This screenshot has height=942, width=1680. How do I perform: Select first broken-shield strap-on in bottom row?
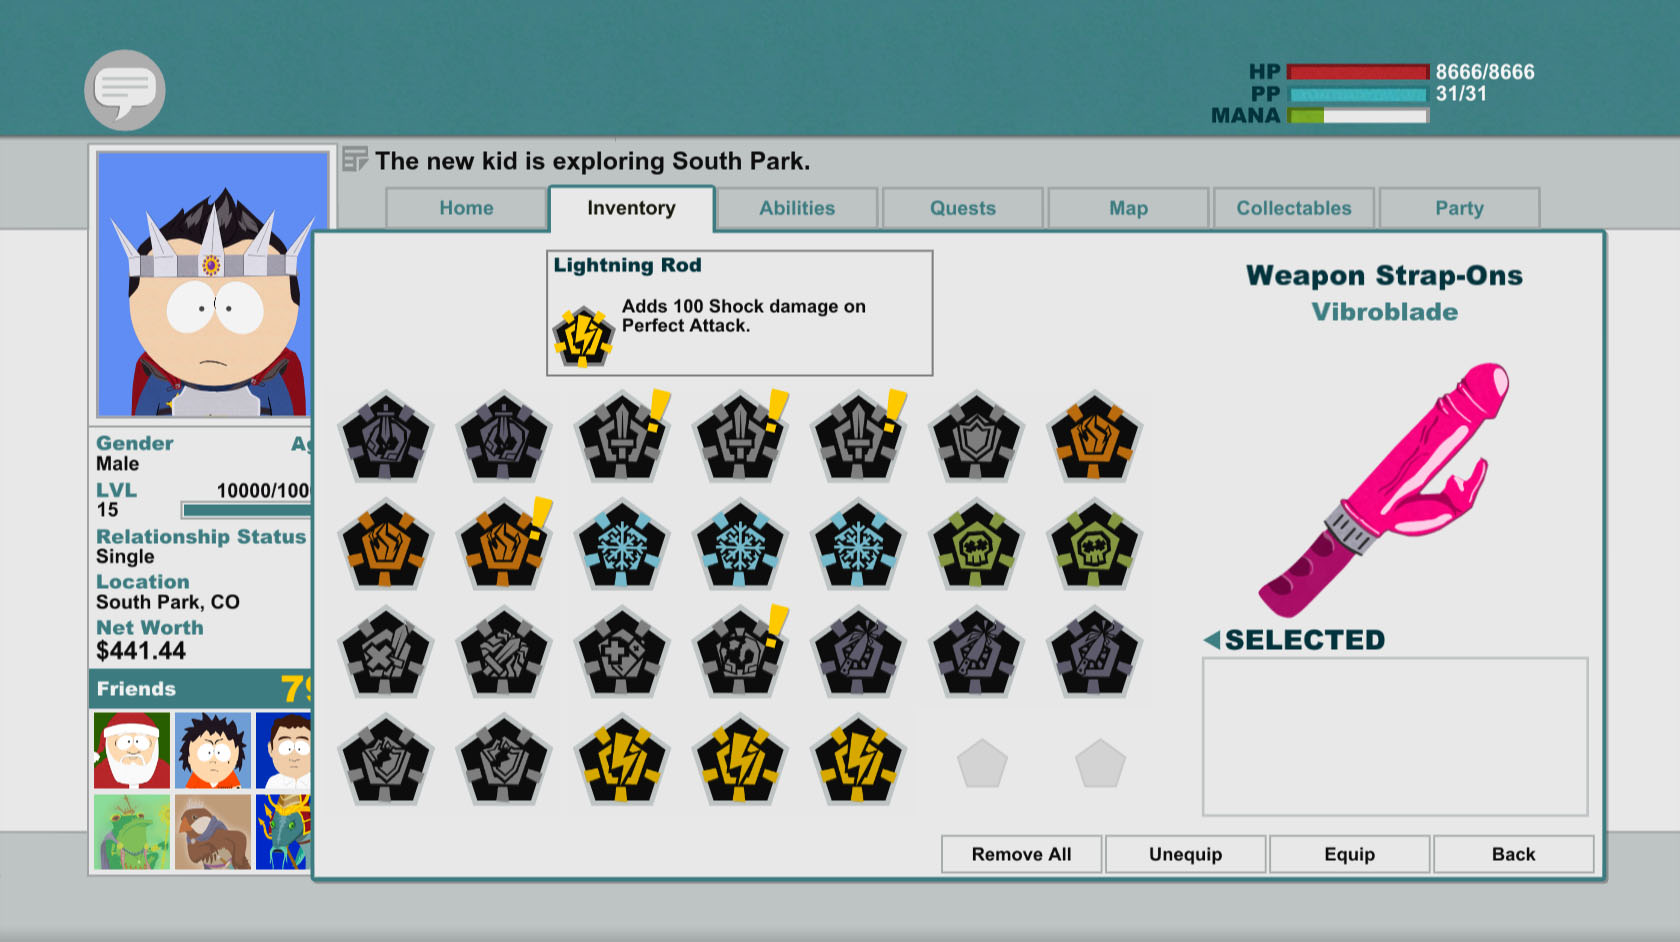click(x=385, y=761)
